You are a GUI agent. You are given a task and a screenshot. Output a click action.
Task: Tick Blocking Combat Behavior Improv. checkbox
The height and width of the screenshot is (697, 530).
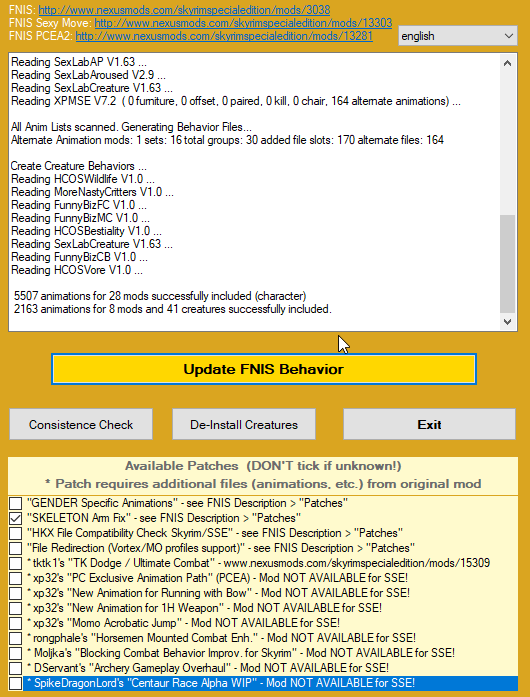click(16, 653)
